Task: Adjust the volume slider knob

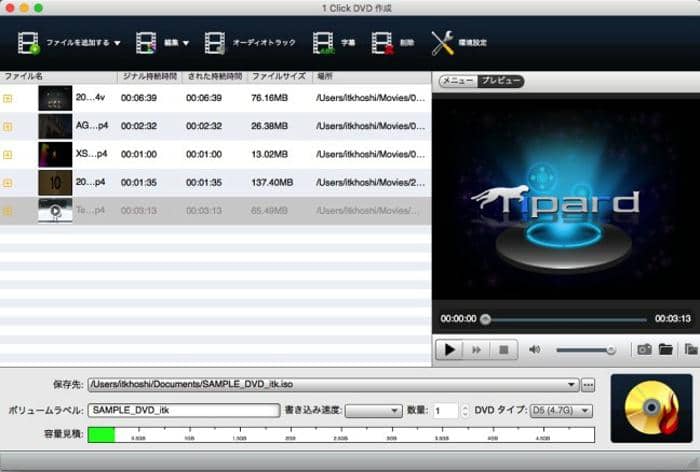Action: pyautogui.click(x=611, y=350)
